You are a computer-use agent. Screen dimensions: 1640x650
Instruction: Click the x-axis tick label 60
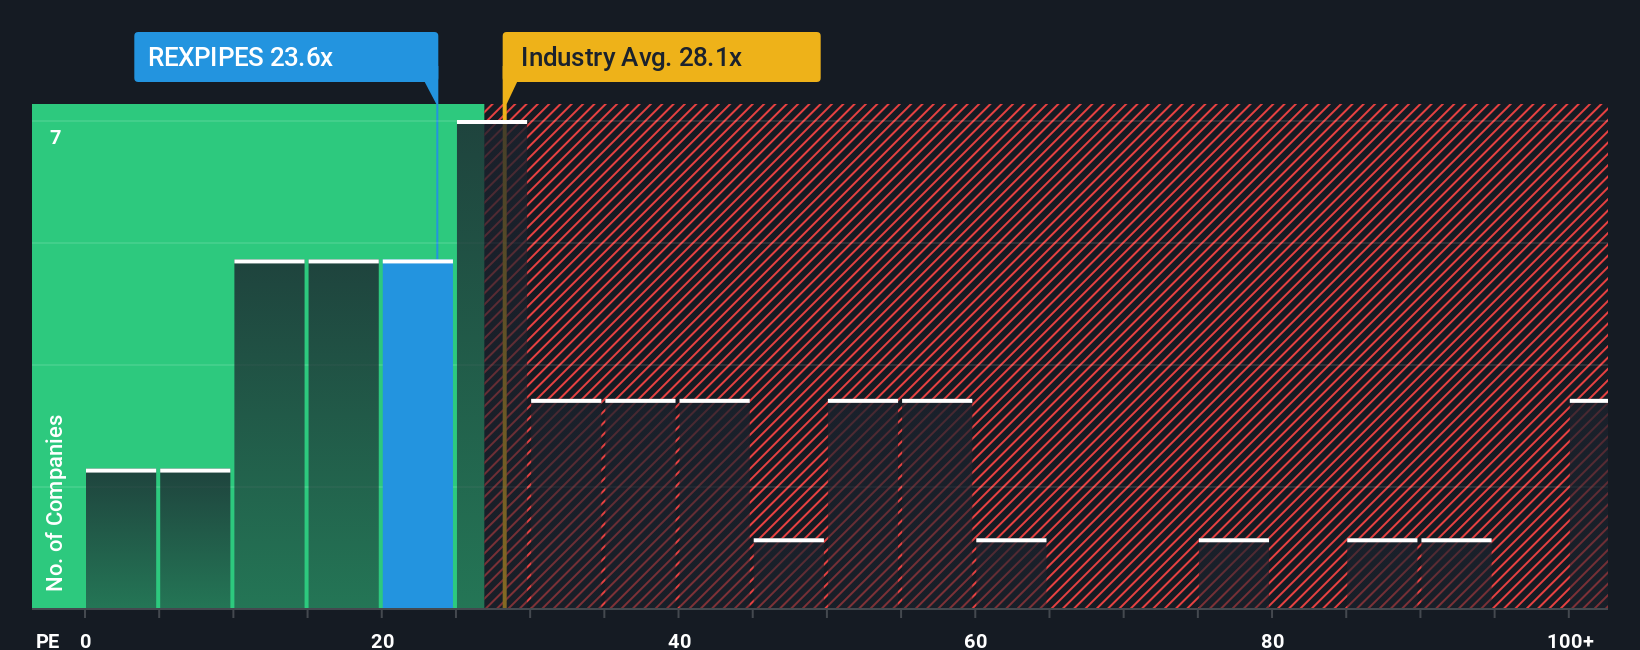click(x=976, y=640)
